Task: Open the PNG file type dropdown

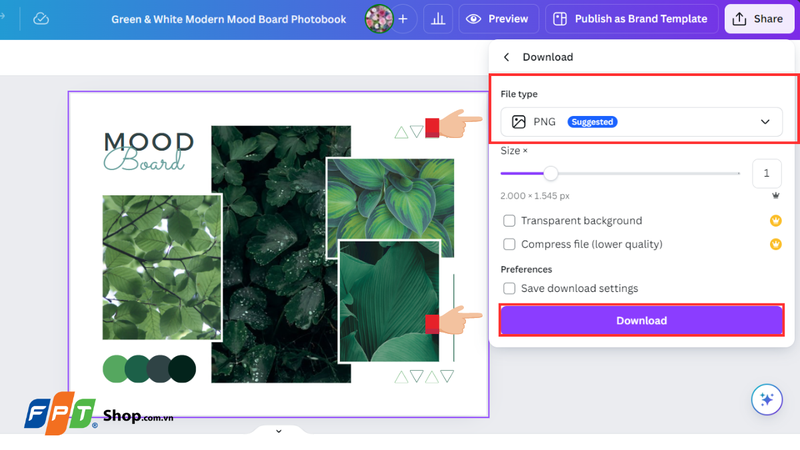Action: [641, 122]
